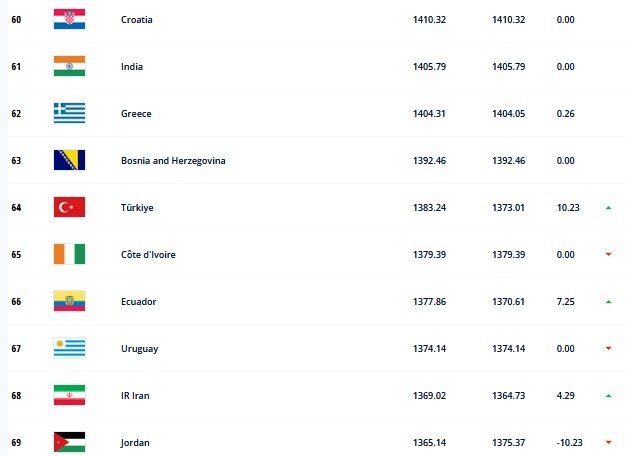Viewport: 627px width, 456px height.
Task: Click the Jordan flag icon
Action: [x=69, y=441]
